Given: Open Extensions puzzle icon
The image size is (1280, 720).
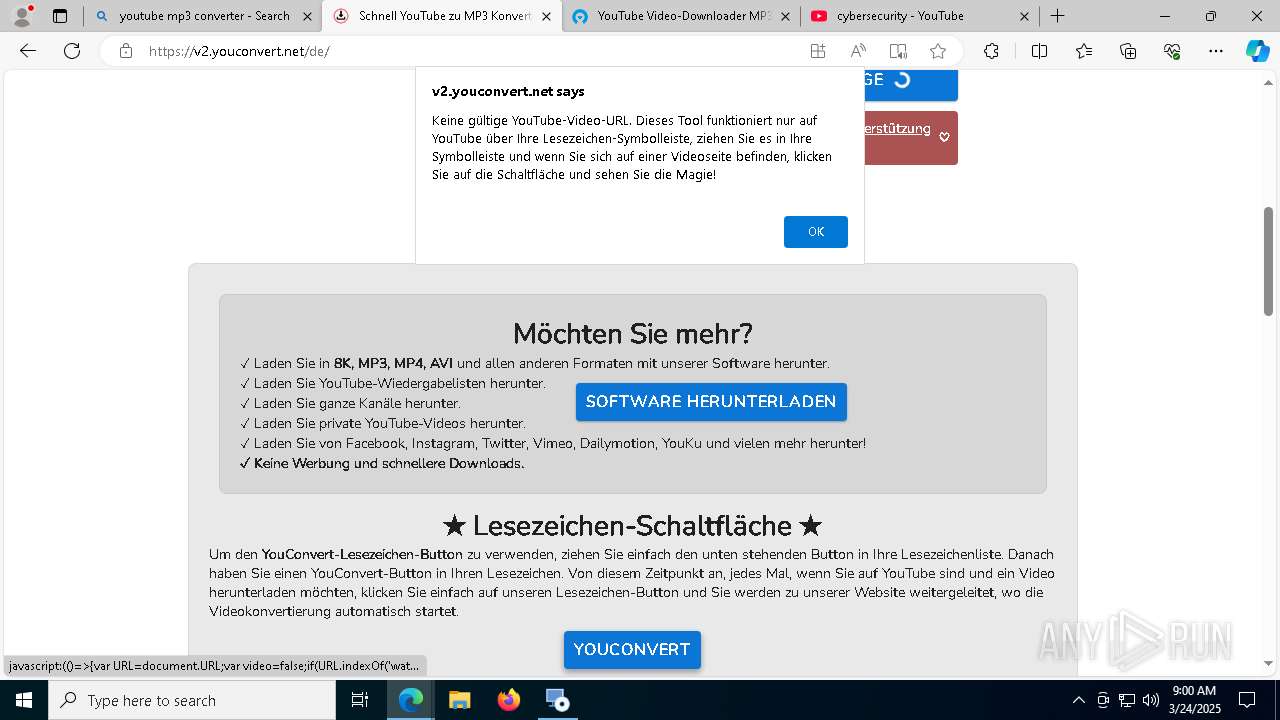Looking at the screenshot, I should coord(991,51).
